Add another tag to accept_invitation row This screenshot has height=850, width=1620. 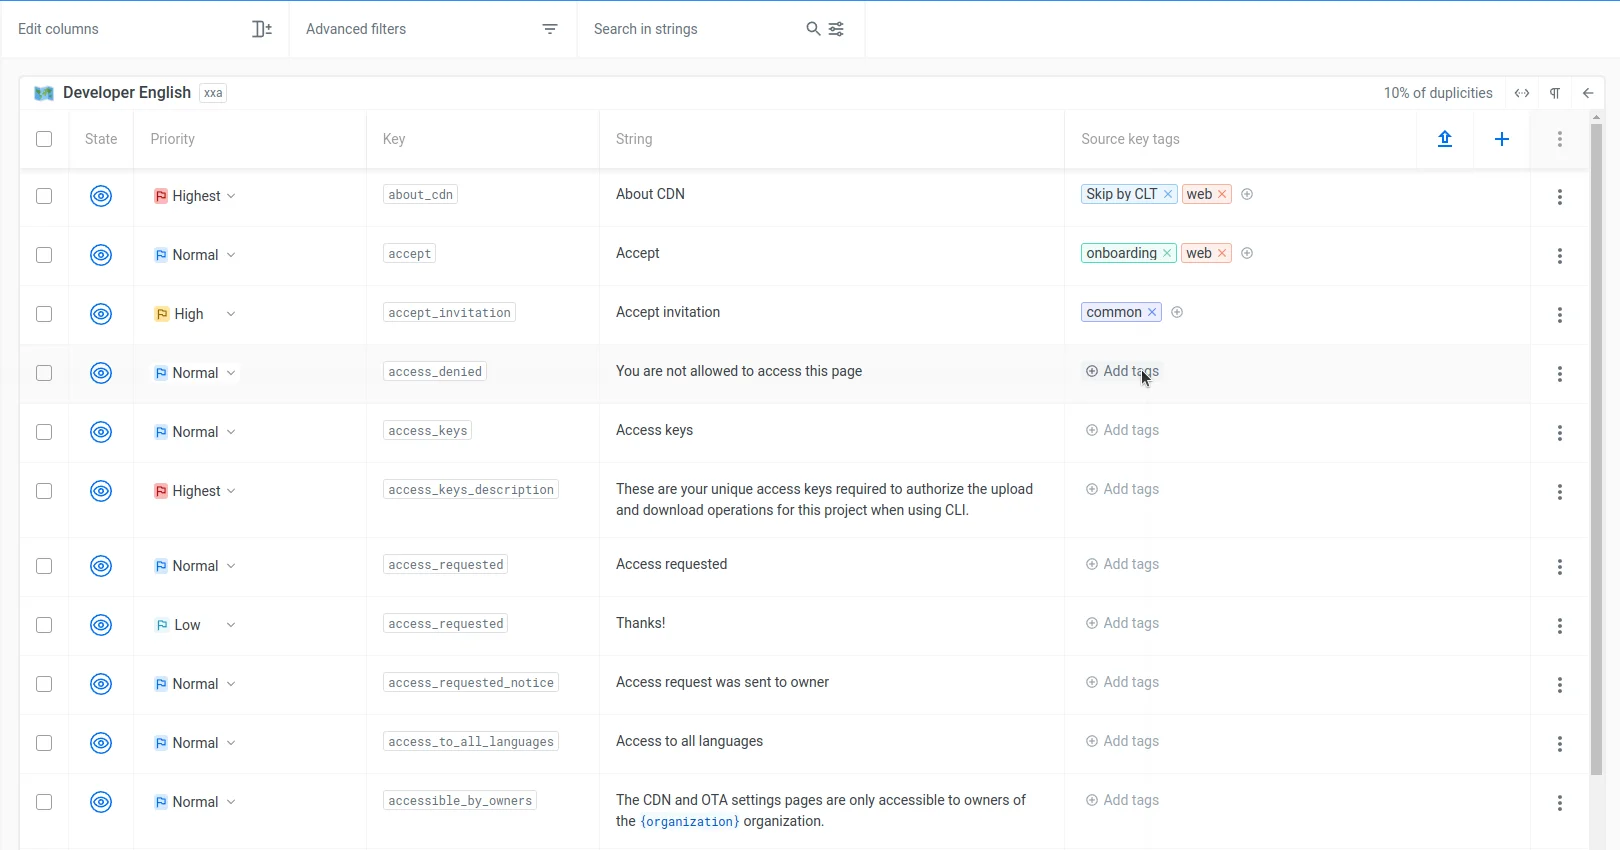pos(1177,312)
